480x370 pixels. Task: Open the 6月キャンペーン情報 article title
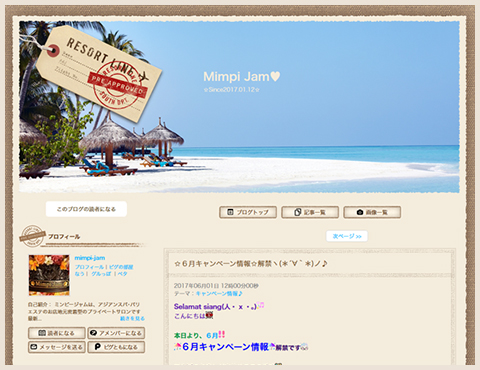251,263
